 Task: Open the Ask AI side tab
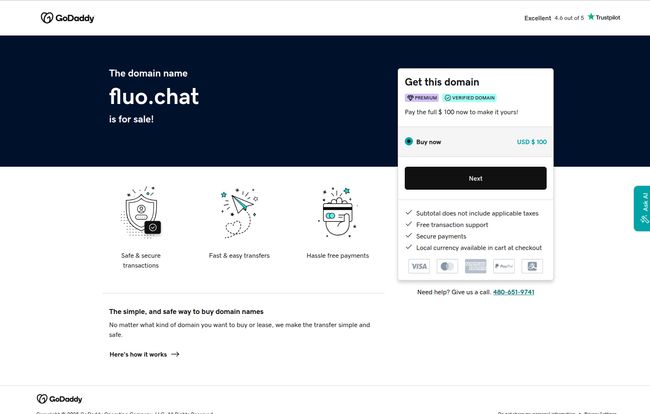coord(641,208)
